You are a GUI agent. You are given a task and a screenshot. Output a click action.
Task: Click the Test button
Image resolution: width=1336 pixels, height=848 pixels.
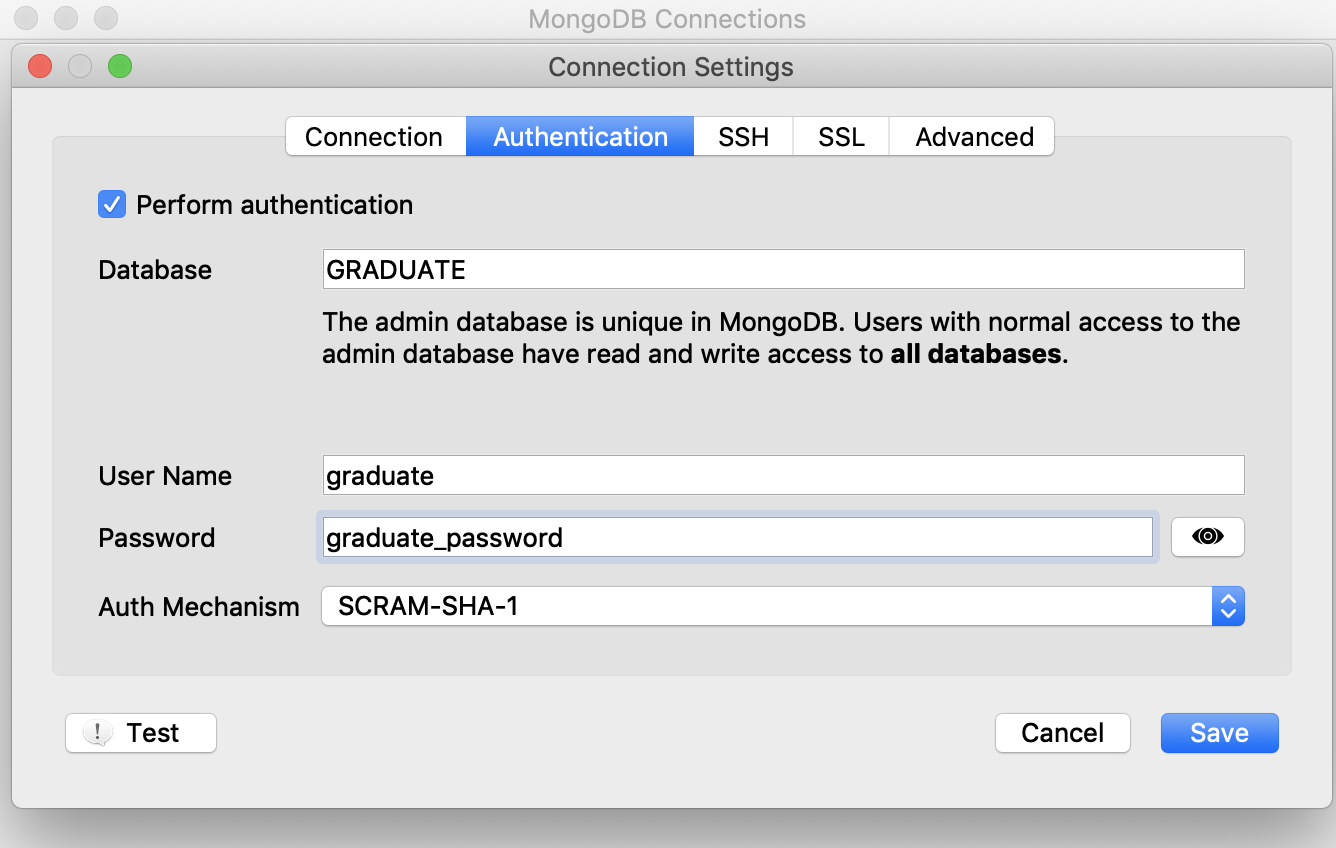click(141, 733)
